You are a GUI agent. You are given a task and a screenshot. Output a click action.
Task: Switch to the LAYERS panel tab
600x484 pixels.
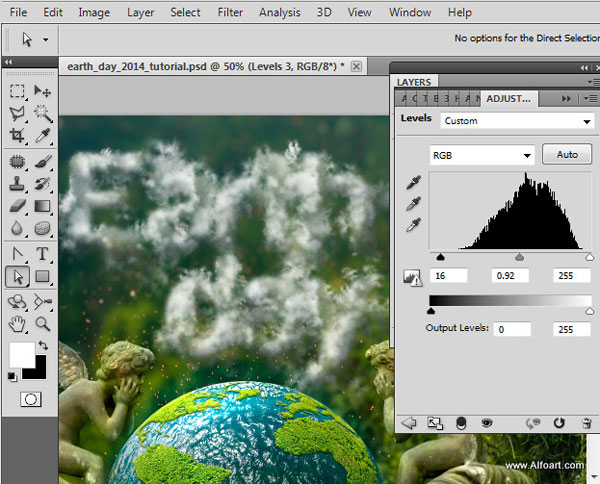point(414,82)
